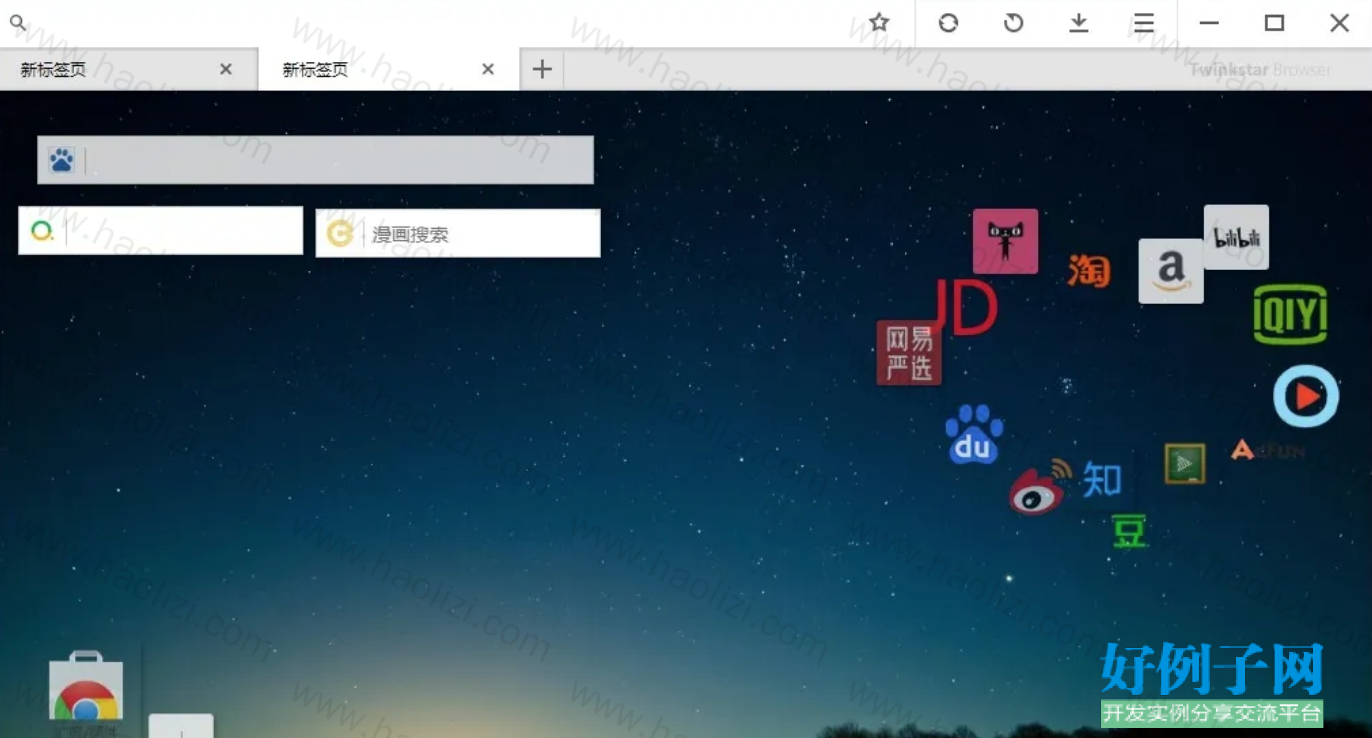Switch to the inactive 新标签页 tab
The image size is (1372, 738).
pos(129,69)
